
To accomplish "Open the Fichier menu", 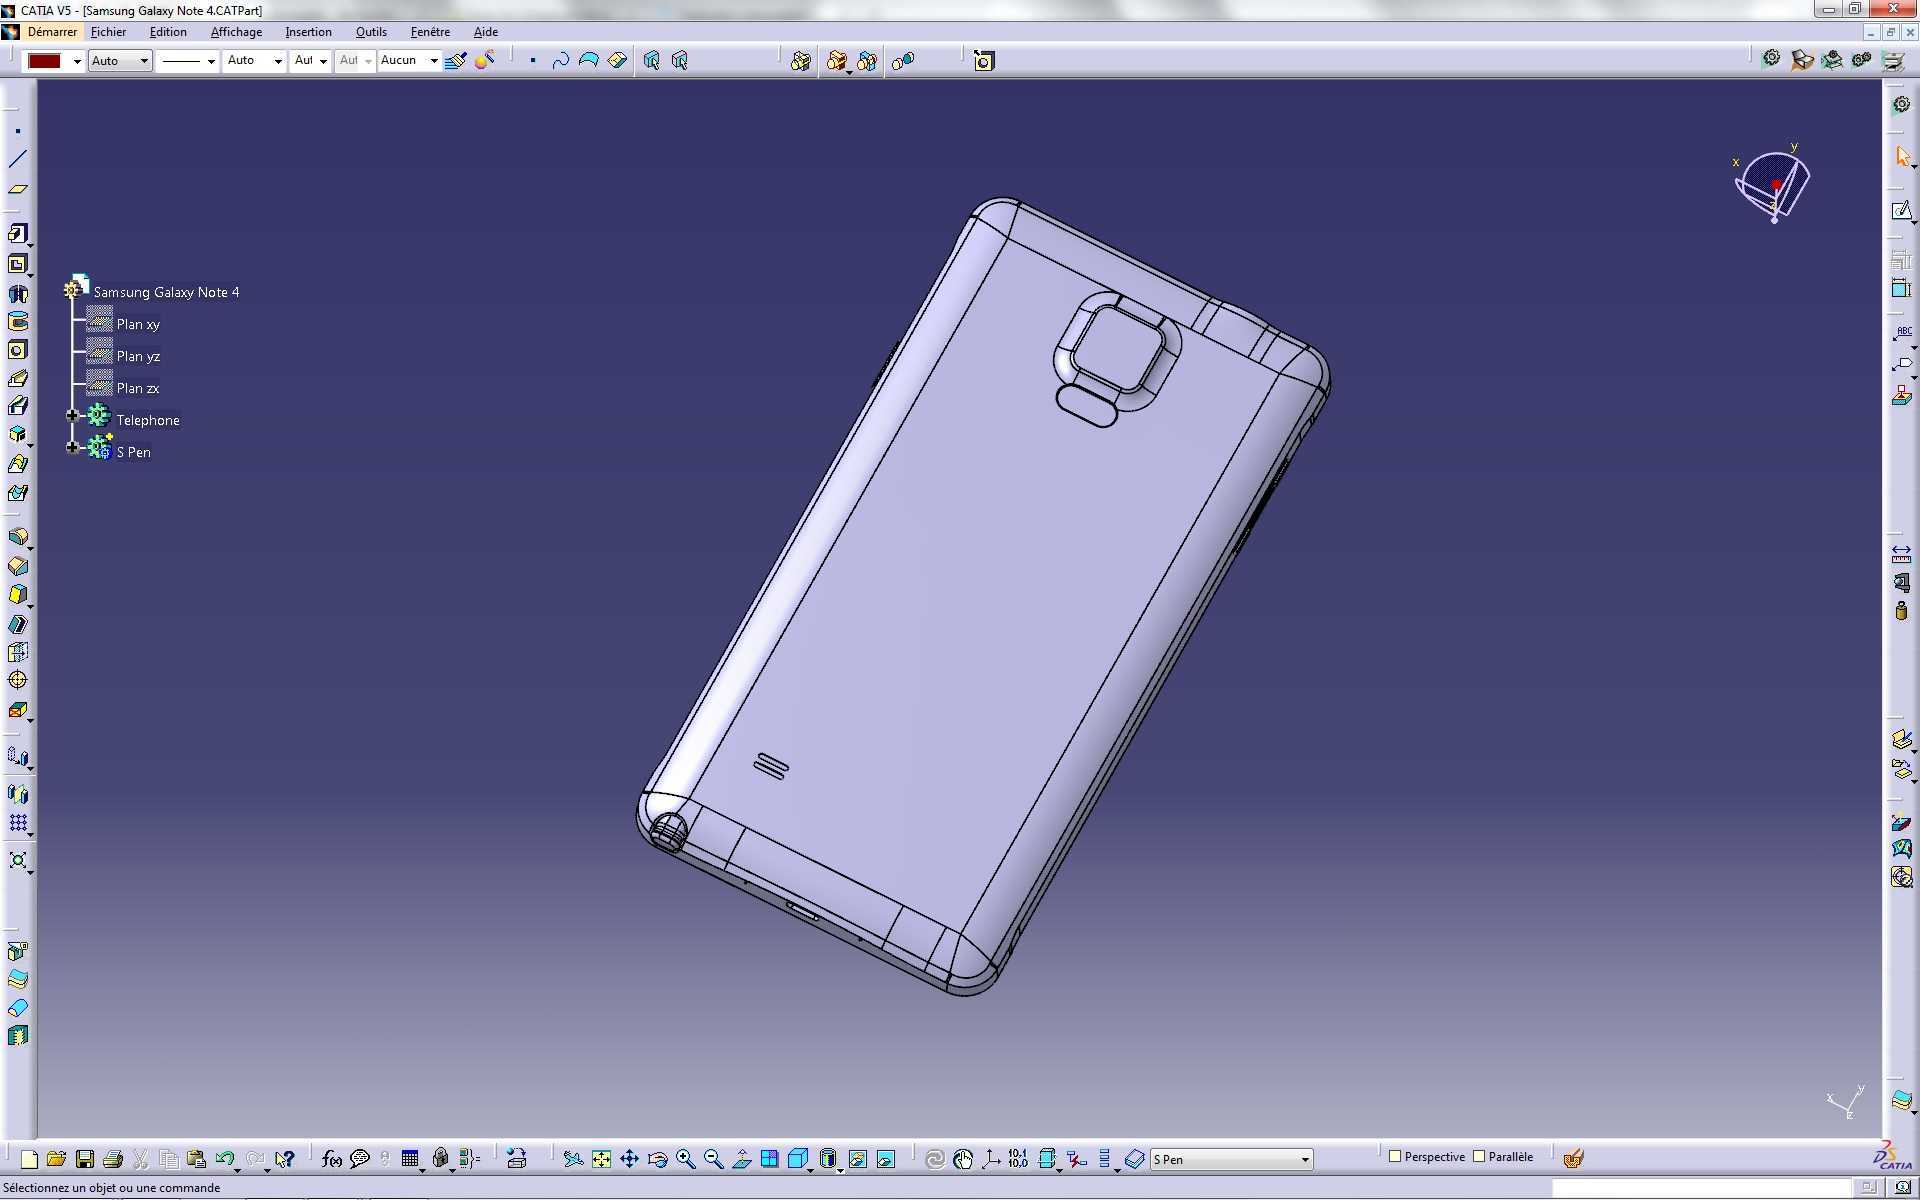I will (108, 32).
